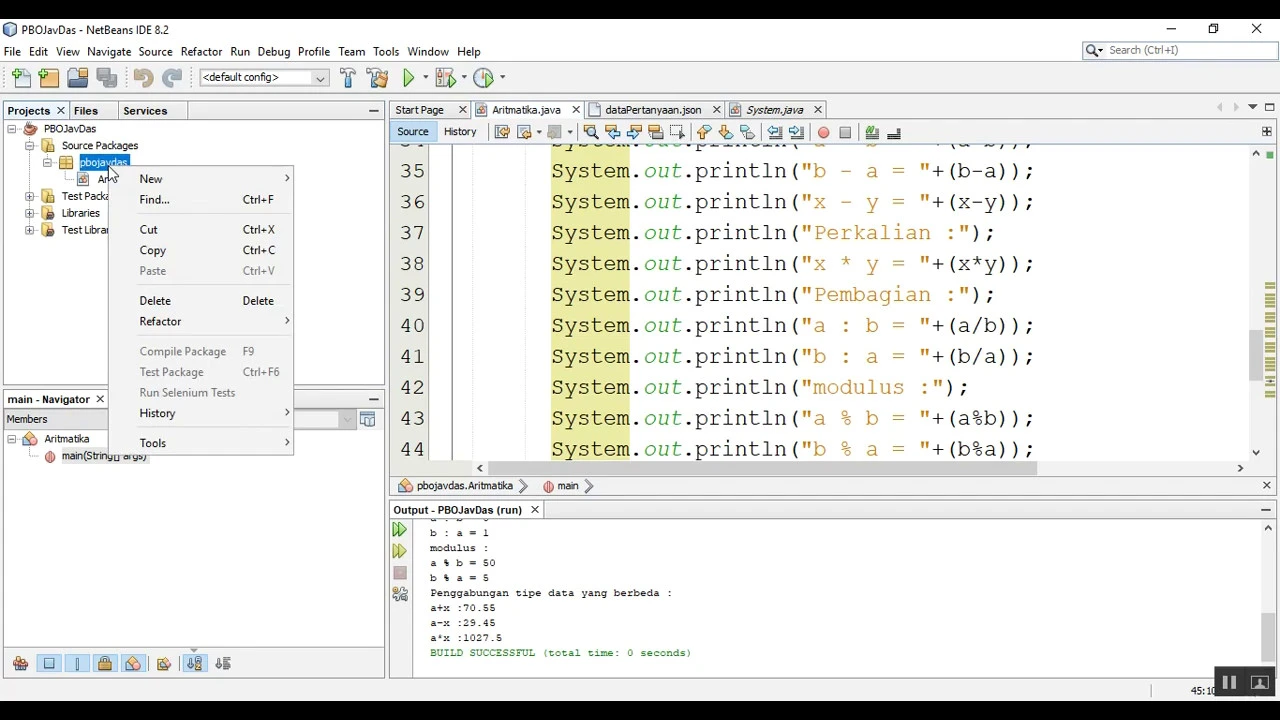Open the editor documents list dropdown arrow
Image resolution: width=1280 pixels, height=720 pixels.
pos(1252,107)
